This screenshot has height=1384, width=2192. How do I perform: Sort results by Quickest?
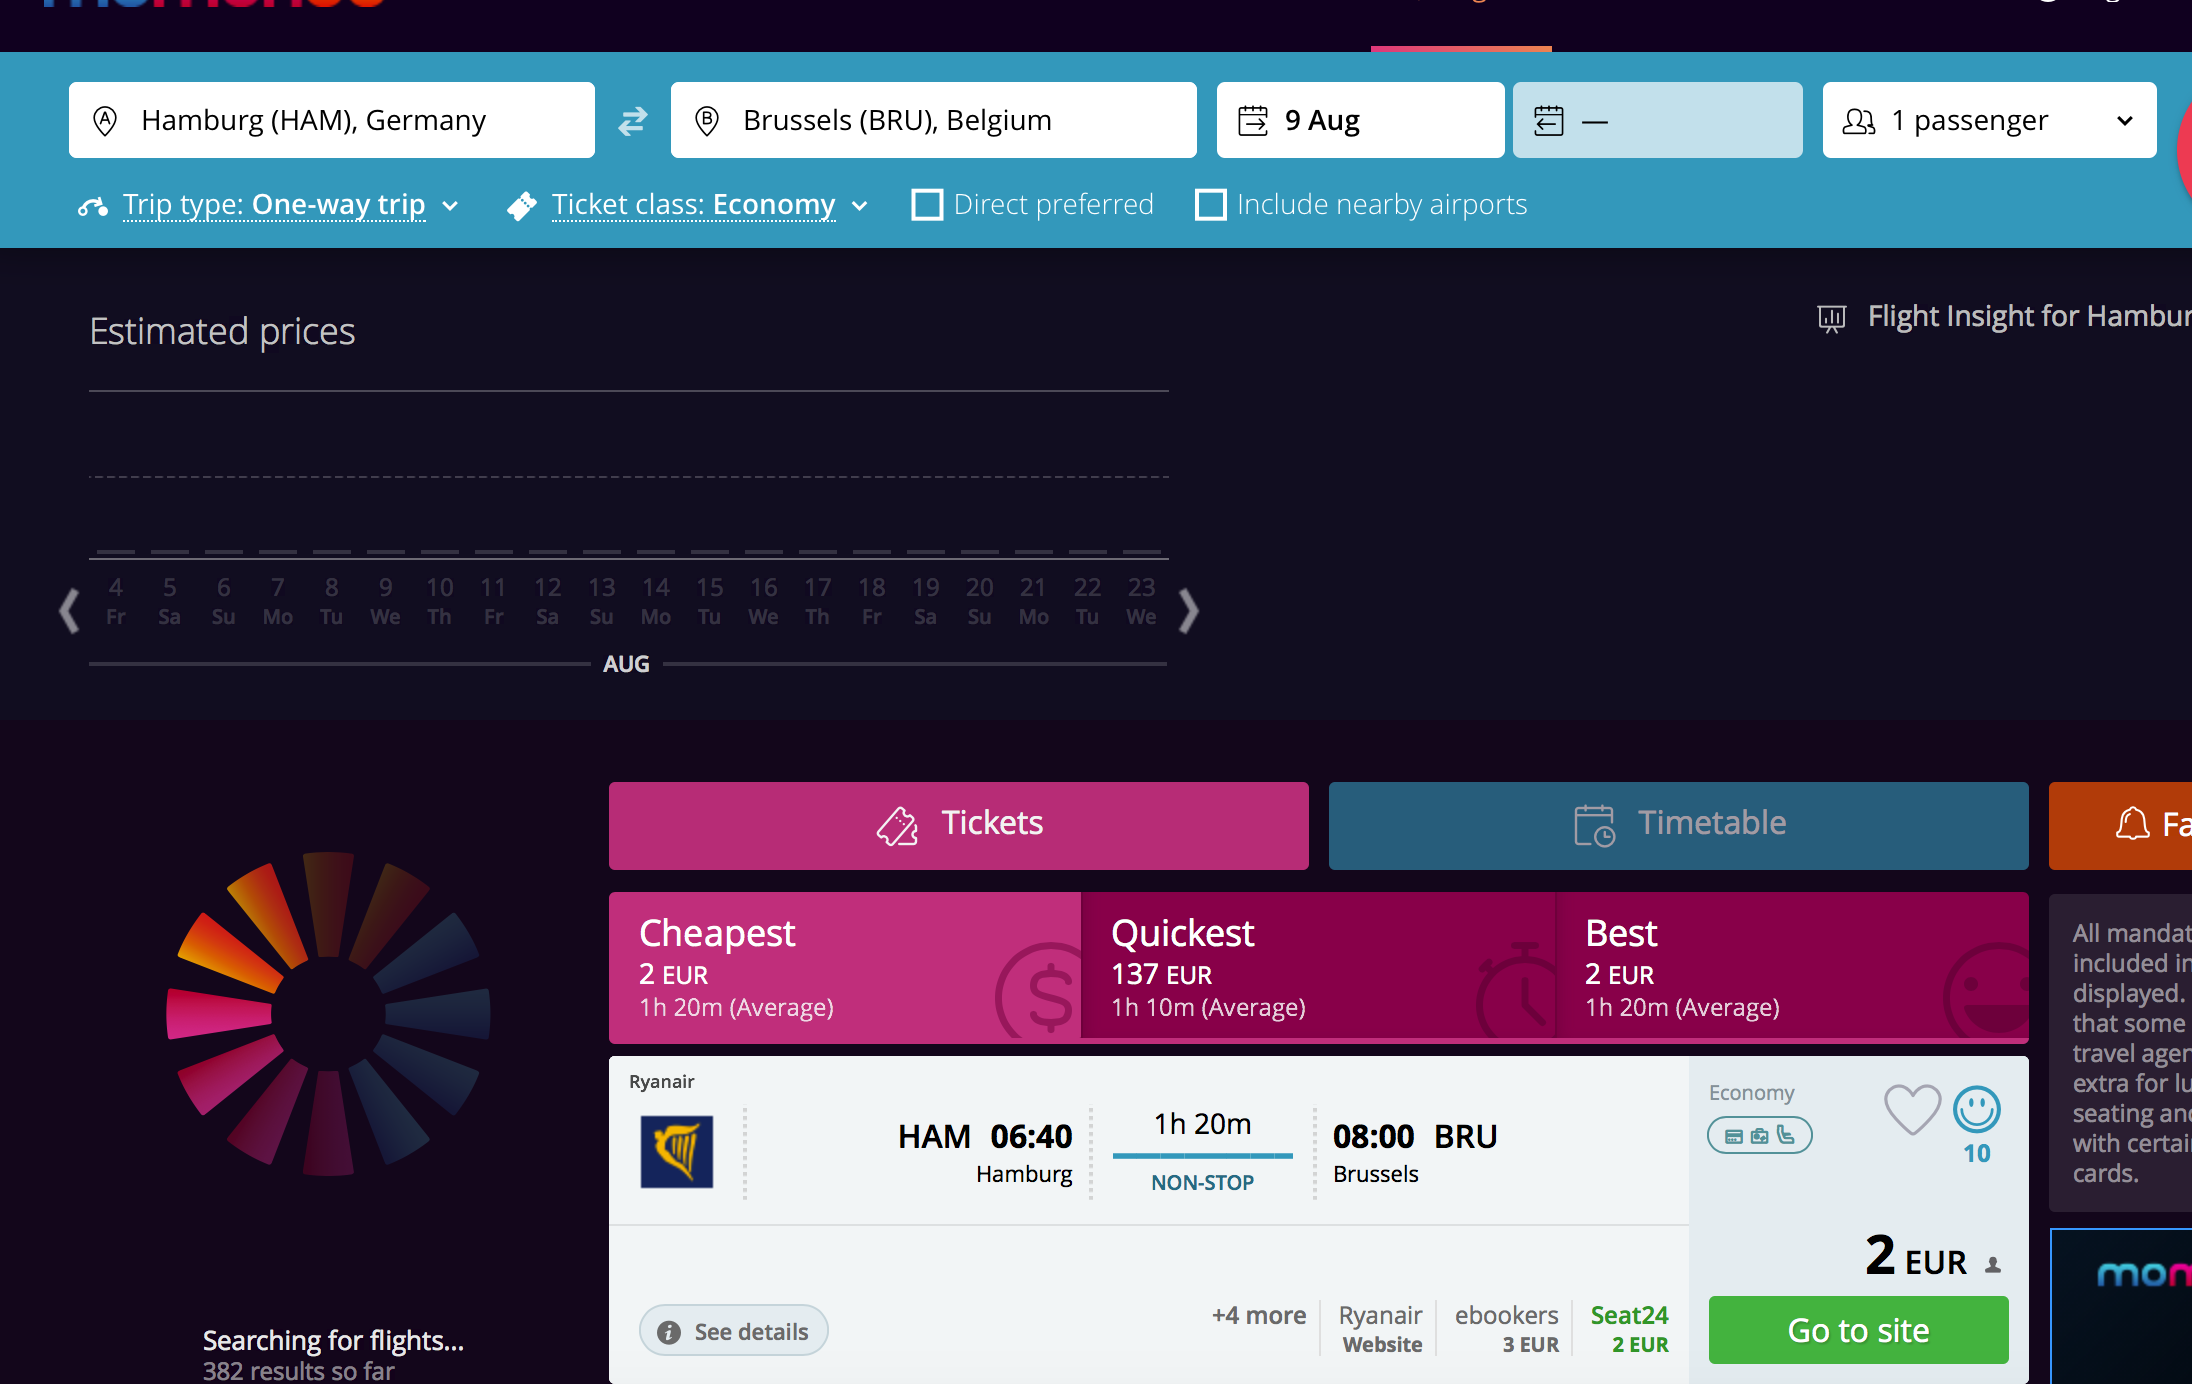tap(1318, 967)
